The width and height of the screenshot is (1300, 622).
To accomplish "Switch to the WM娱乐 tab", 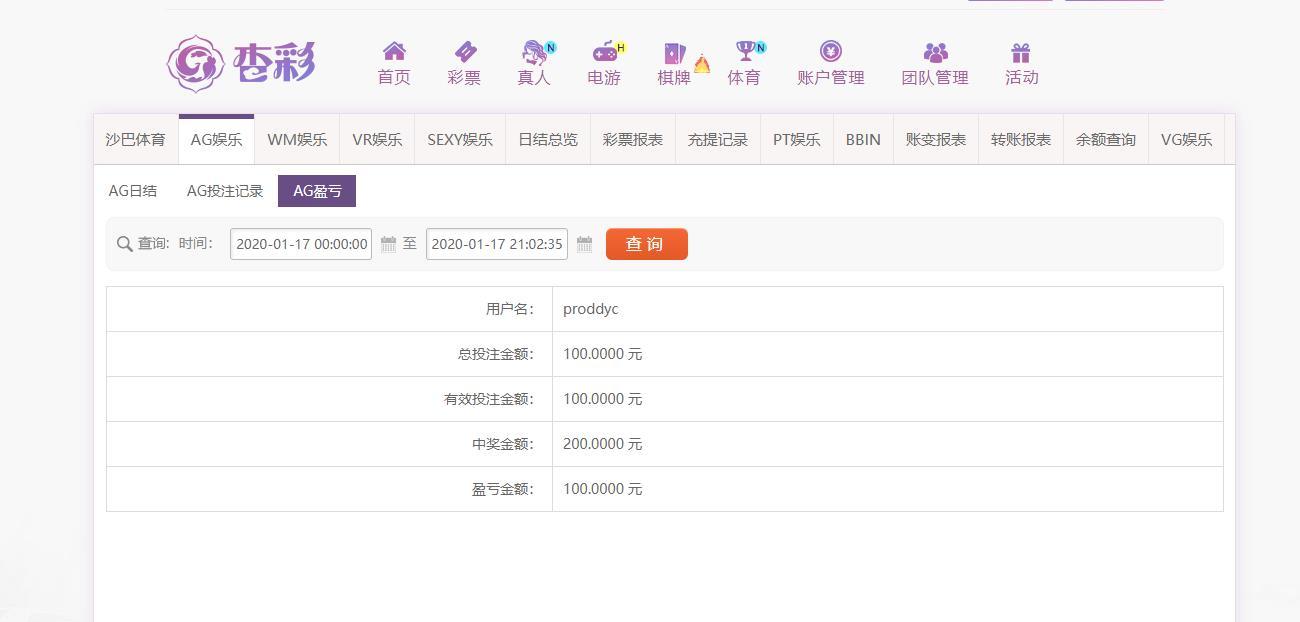I will [297, 140].
